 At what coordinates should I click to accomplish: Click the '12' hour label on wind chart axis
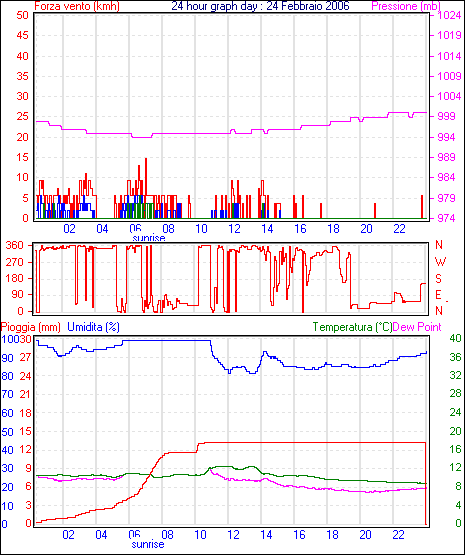234,229
